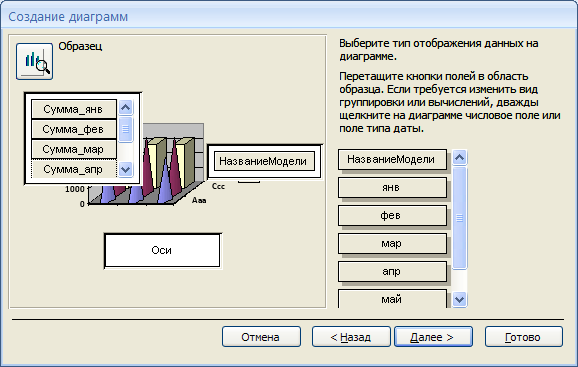Viewport: 578px width, 367px height.
Task: Select the Сумма_янв data field
Action: 74,109
